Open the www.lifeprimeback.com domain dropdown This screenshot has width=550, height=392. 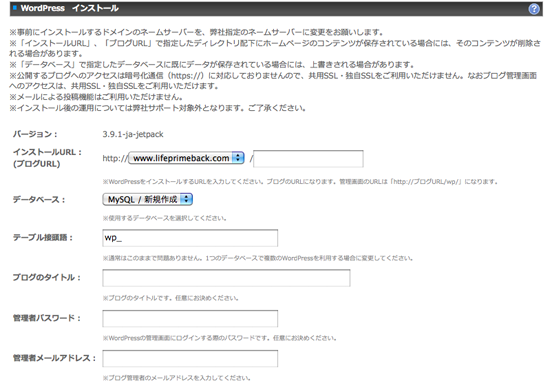click(x=187, y=158)
